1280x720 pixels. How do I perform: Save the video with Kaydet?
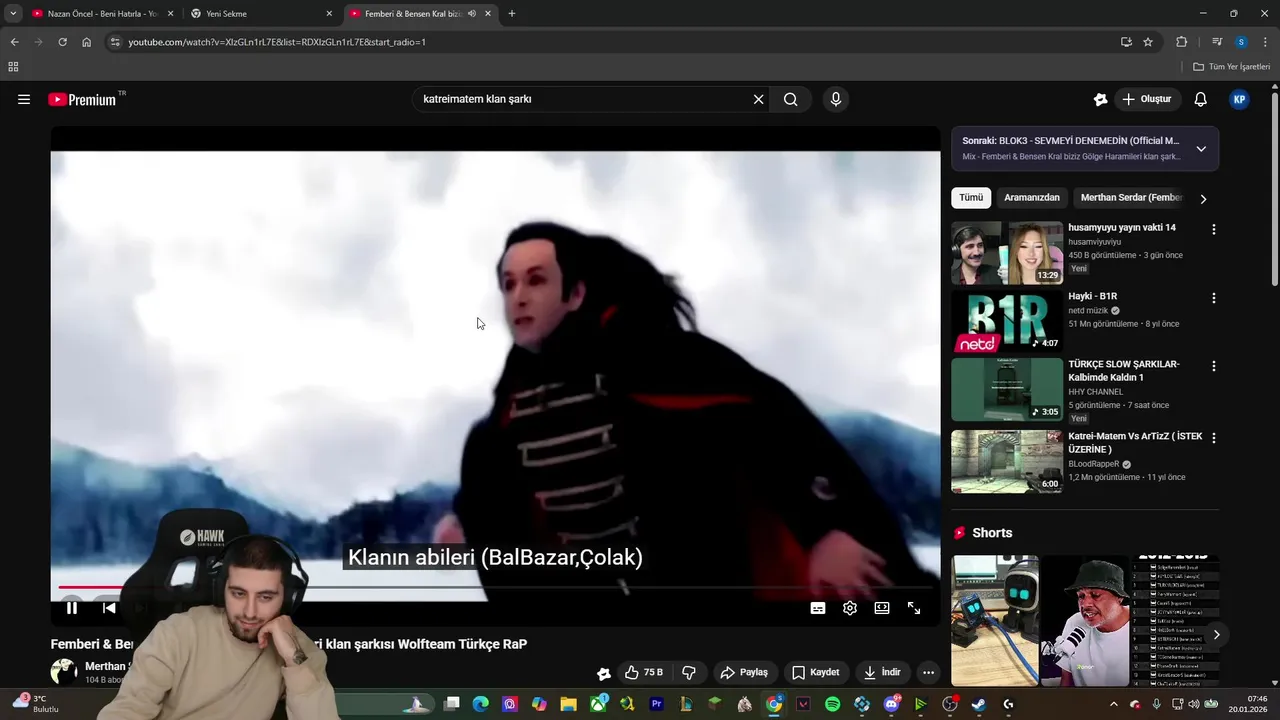pyautogui.click(x=816, y=673)
